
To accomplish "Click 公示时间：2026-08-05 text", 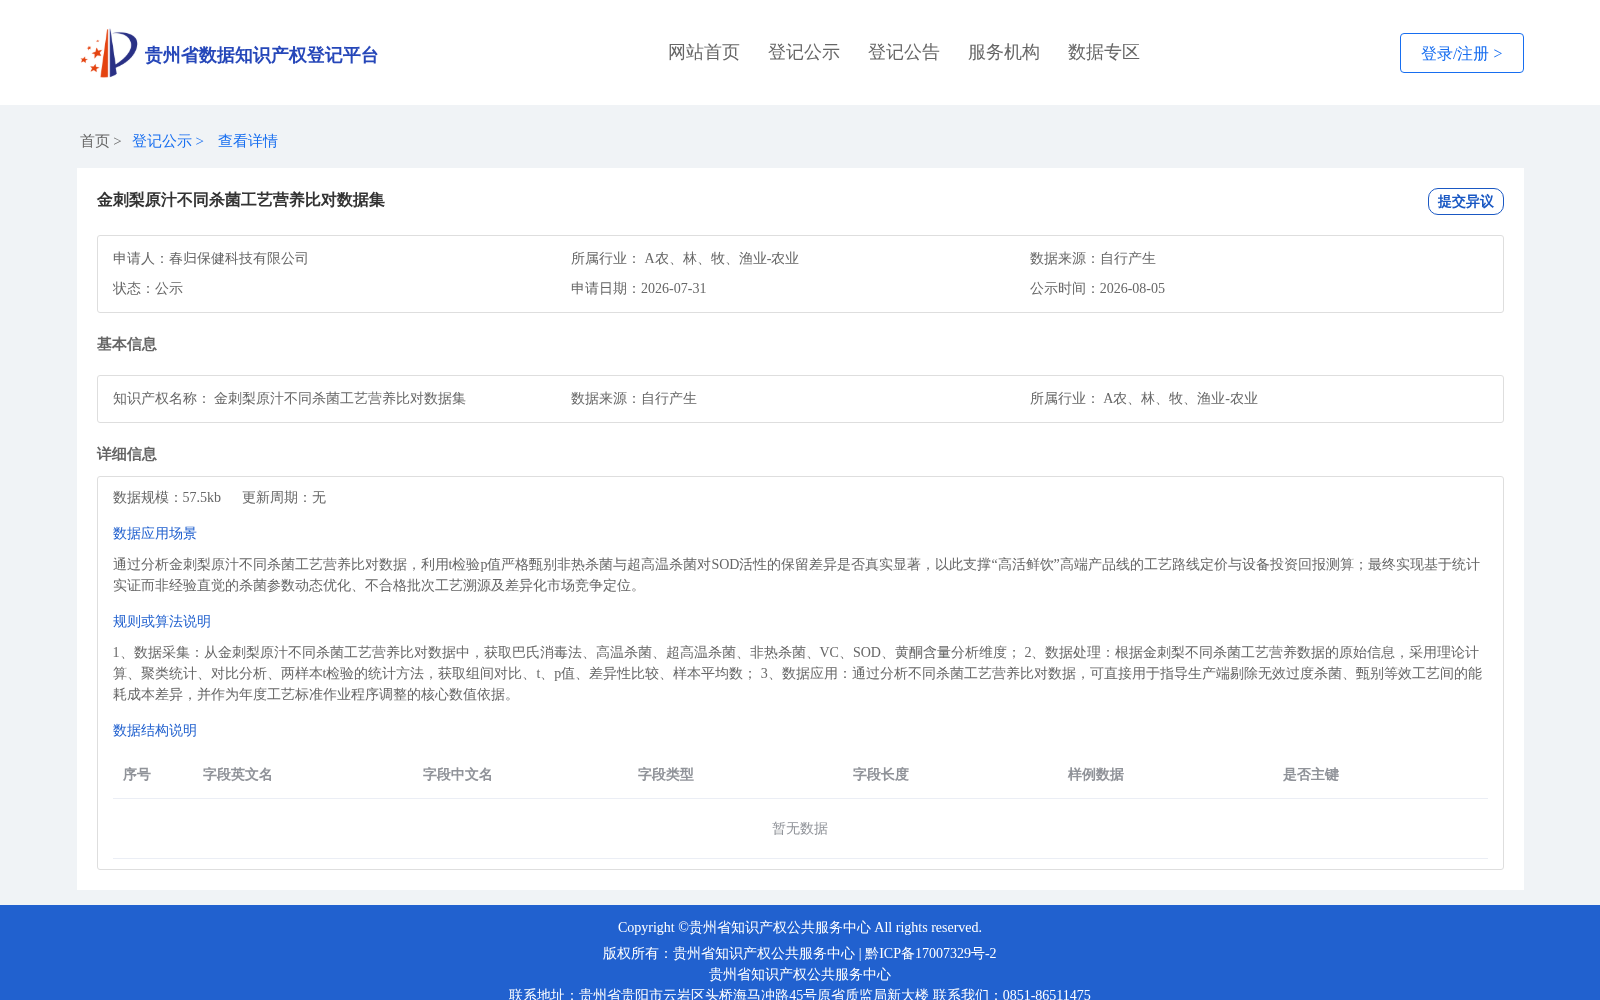I will click(x=1097, y=288).
